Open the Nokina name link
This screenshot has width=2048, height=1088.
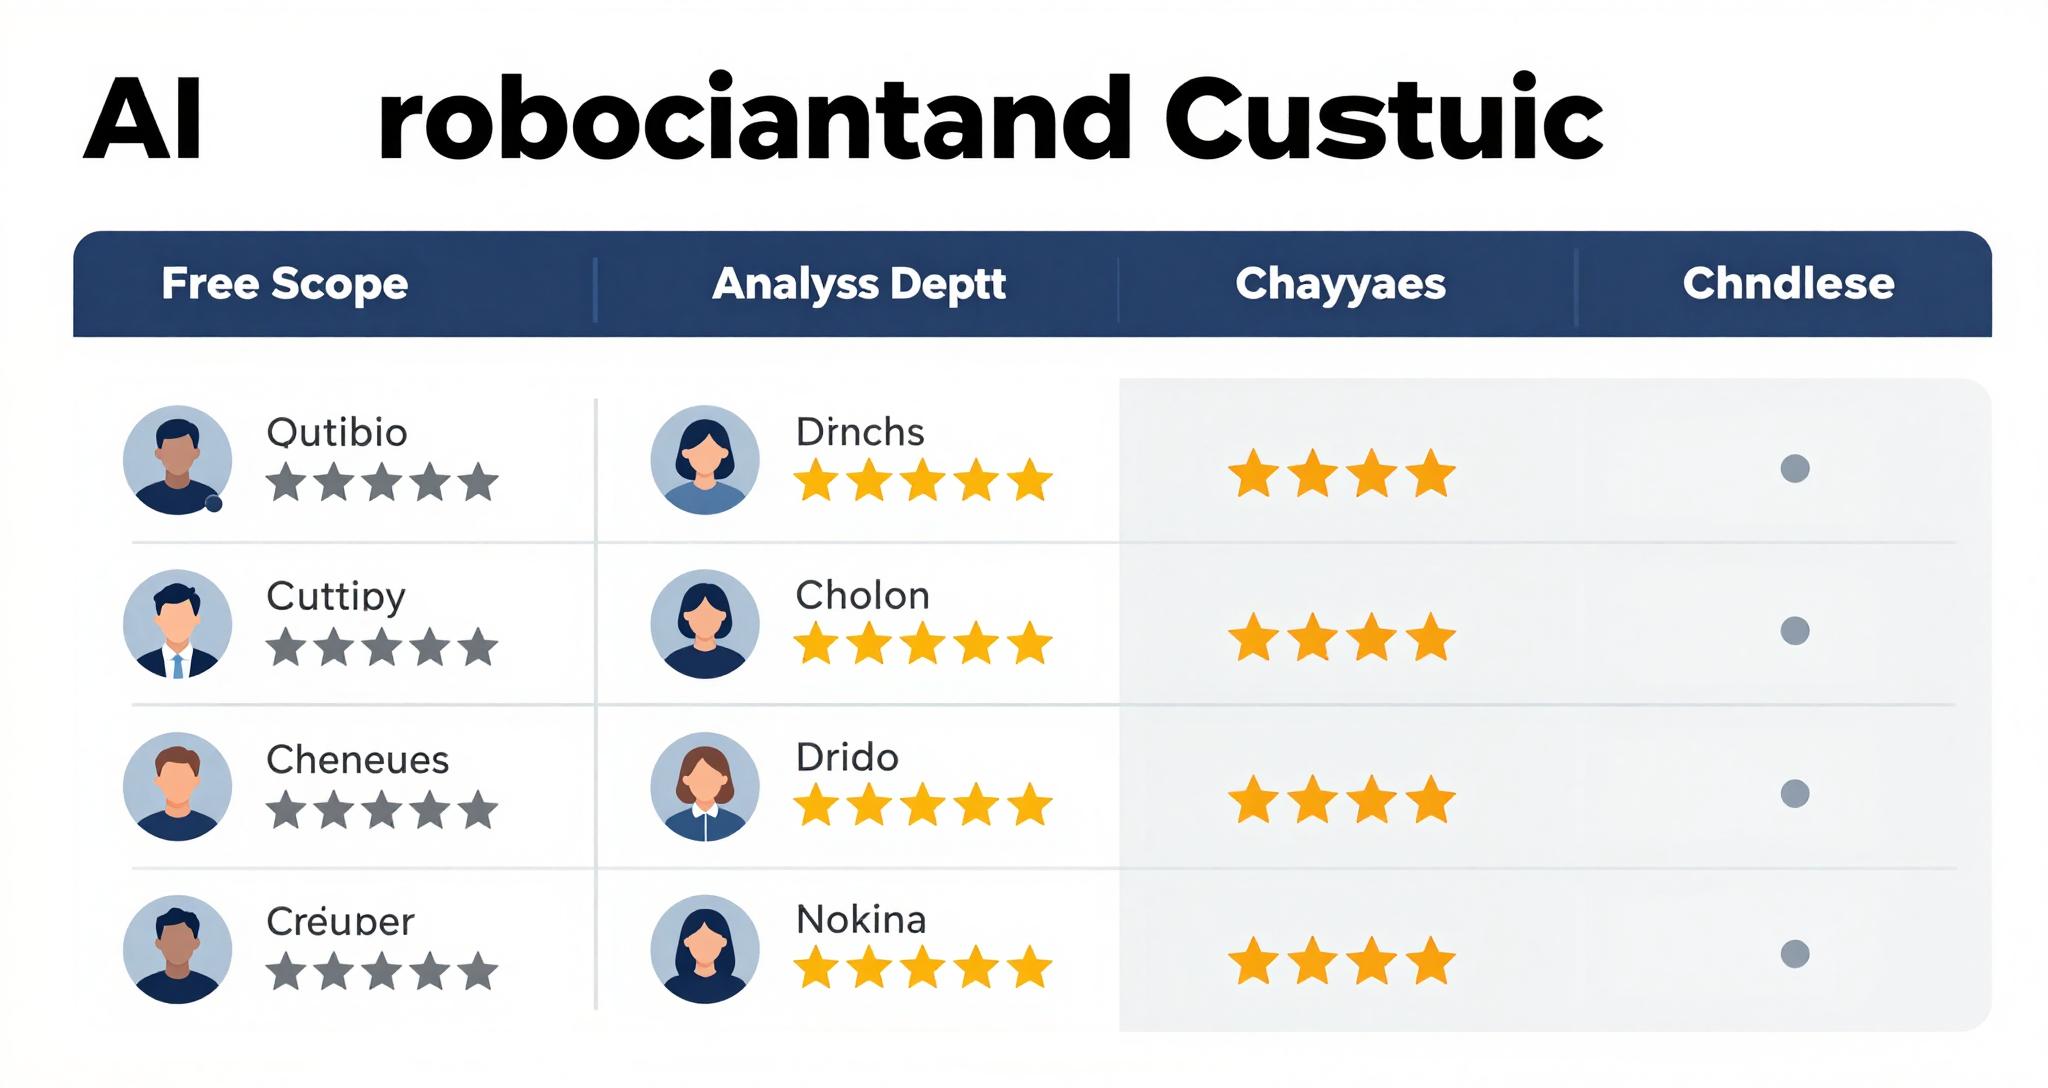point(861,919)
